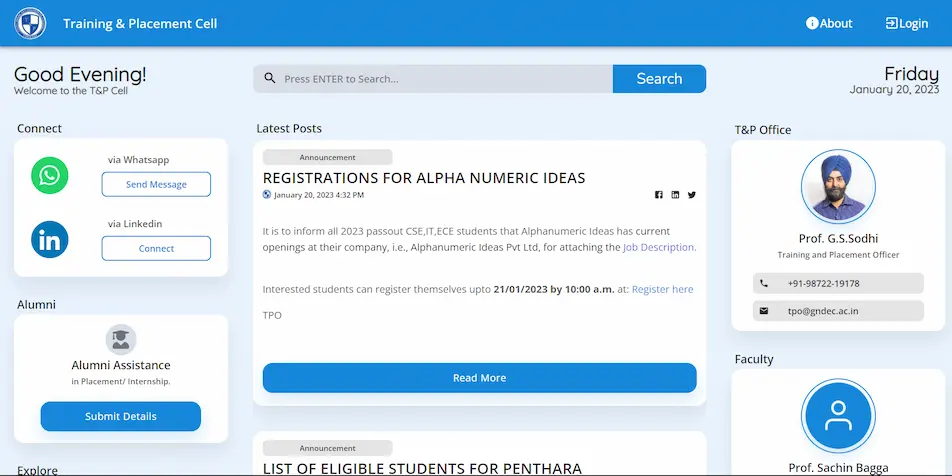
Task: Share Alpha Numeric post on Twitter
Action: pos(691,195)
